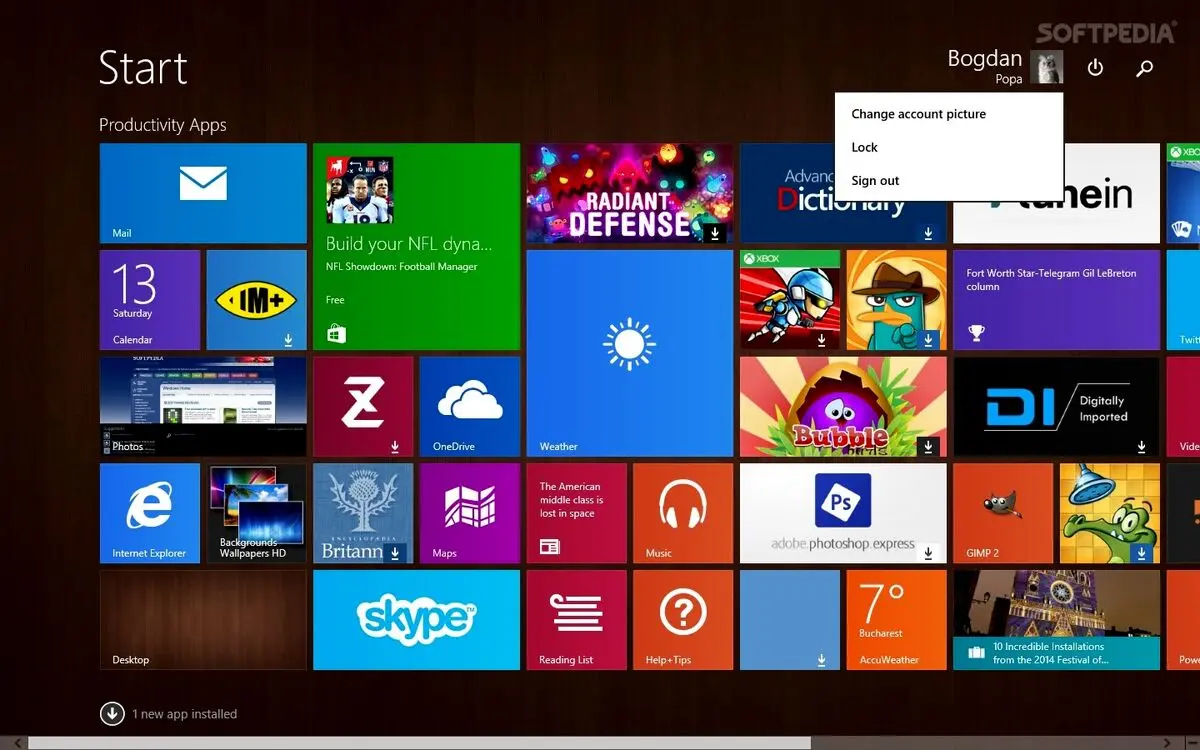
Task: Open the Maps tile
Action: click(470, 513)
